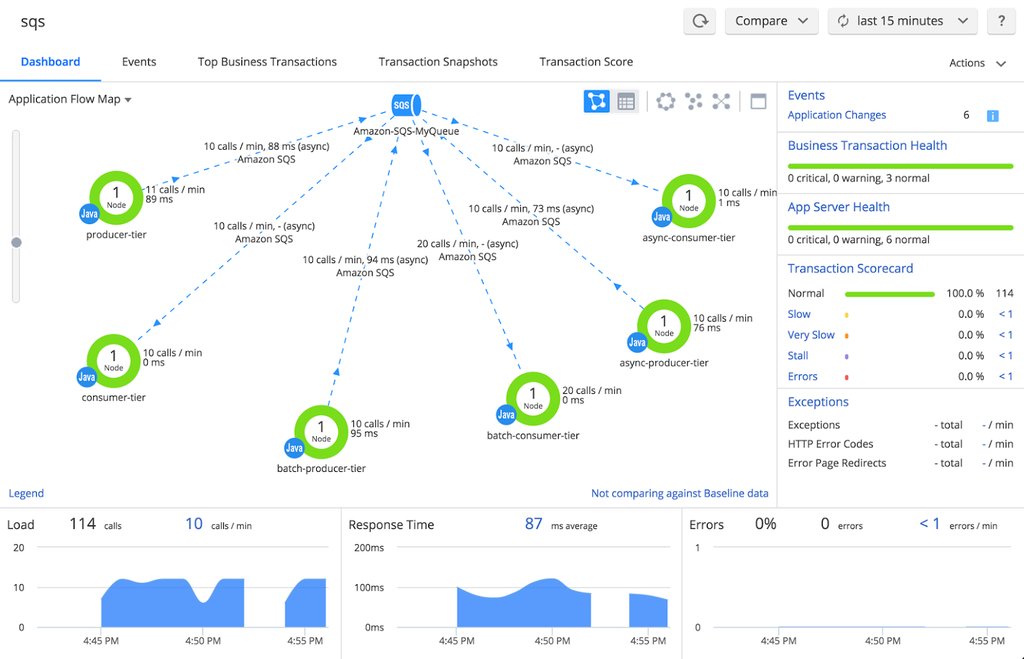The height and width of the screenshot is (659, 1024).
Task: Toggle the flow map view button on
Action: [597, 101]
